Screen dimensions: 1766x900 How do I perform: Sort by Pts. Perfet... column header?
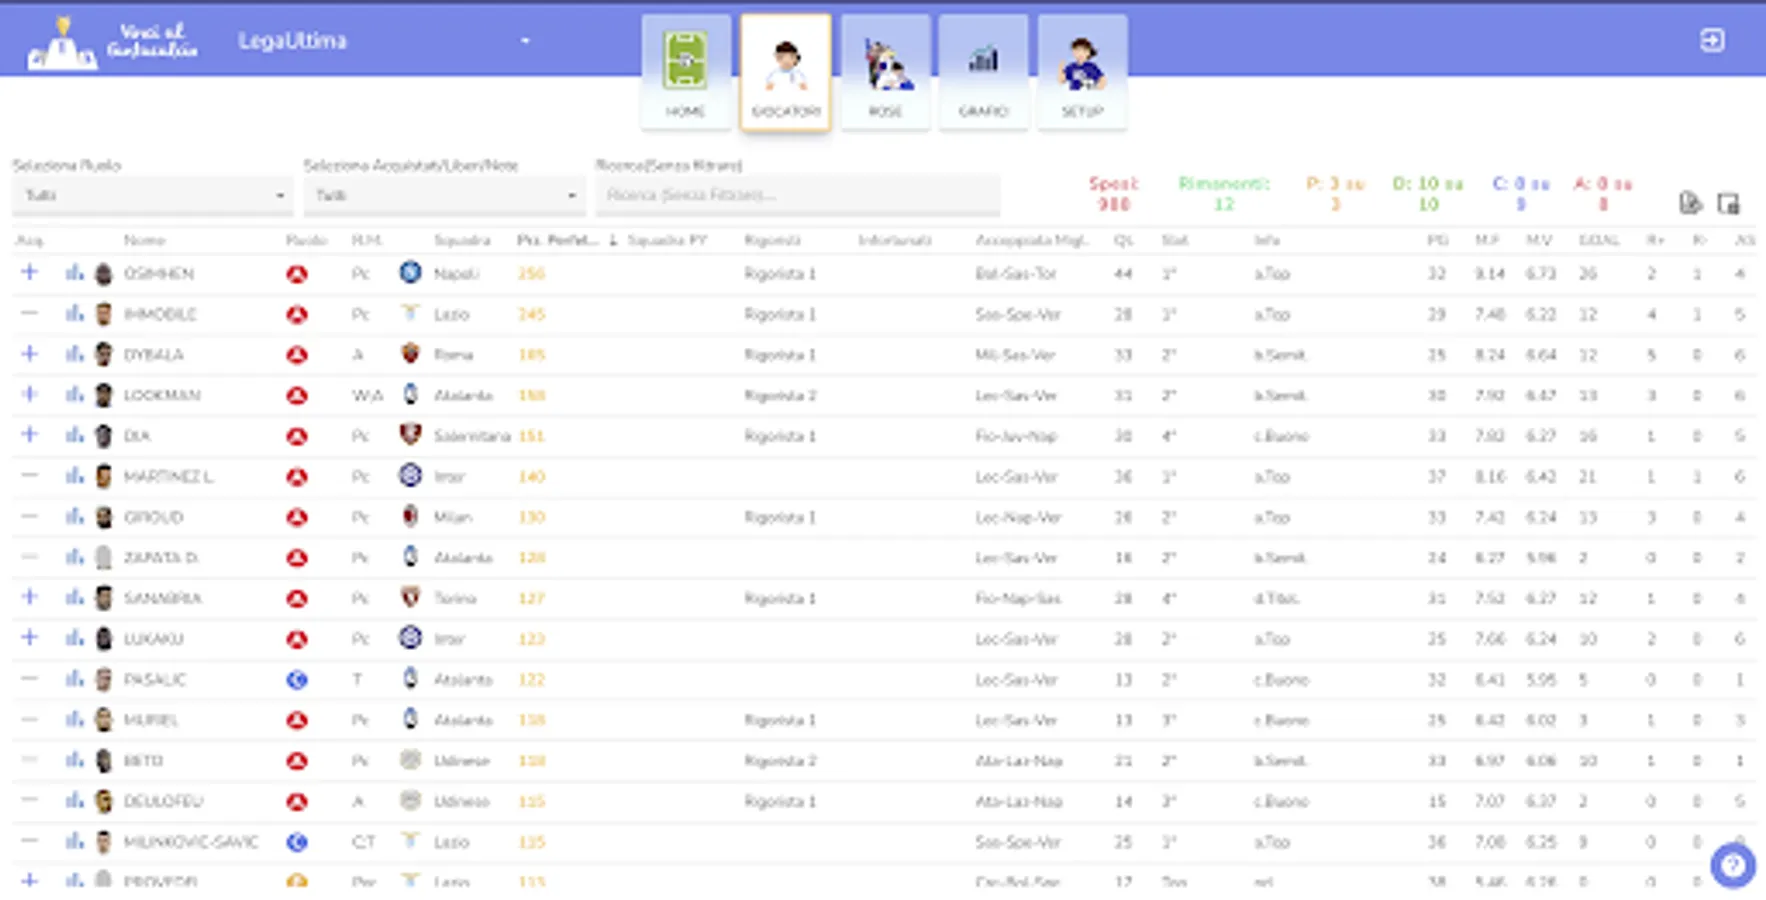click(x=557, y=241)
